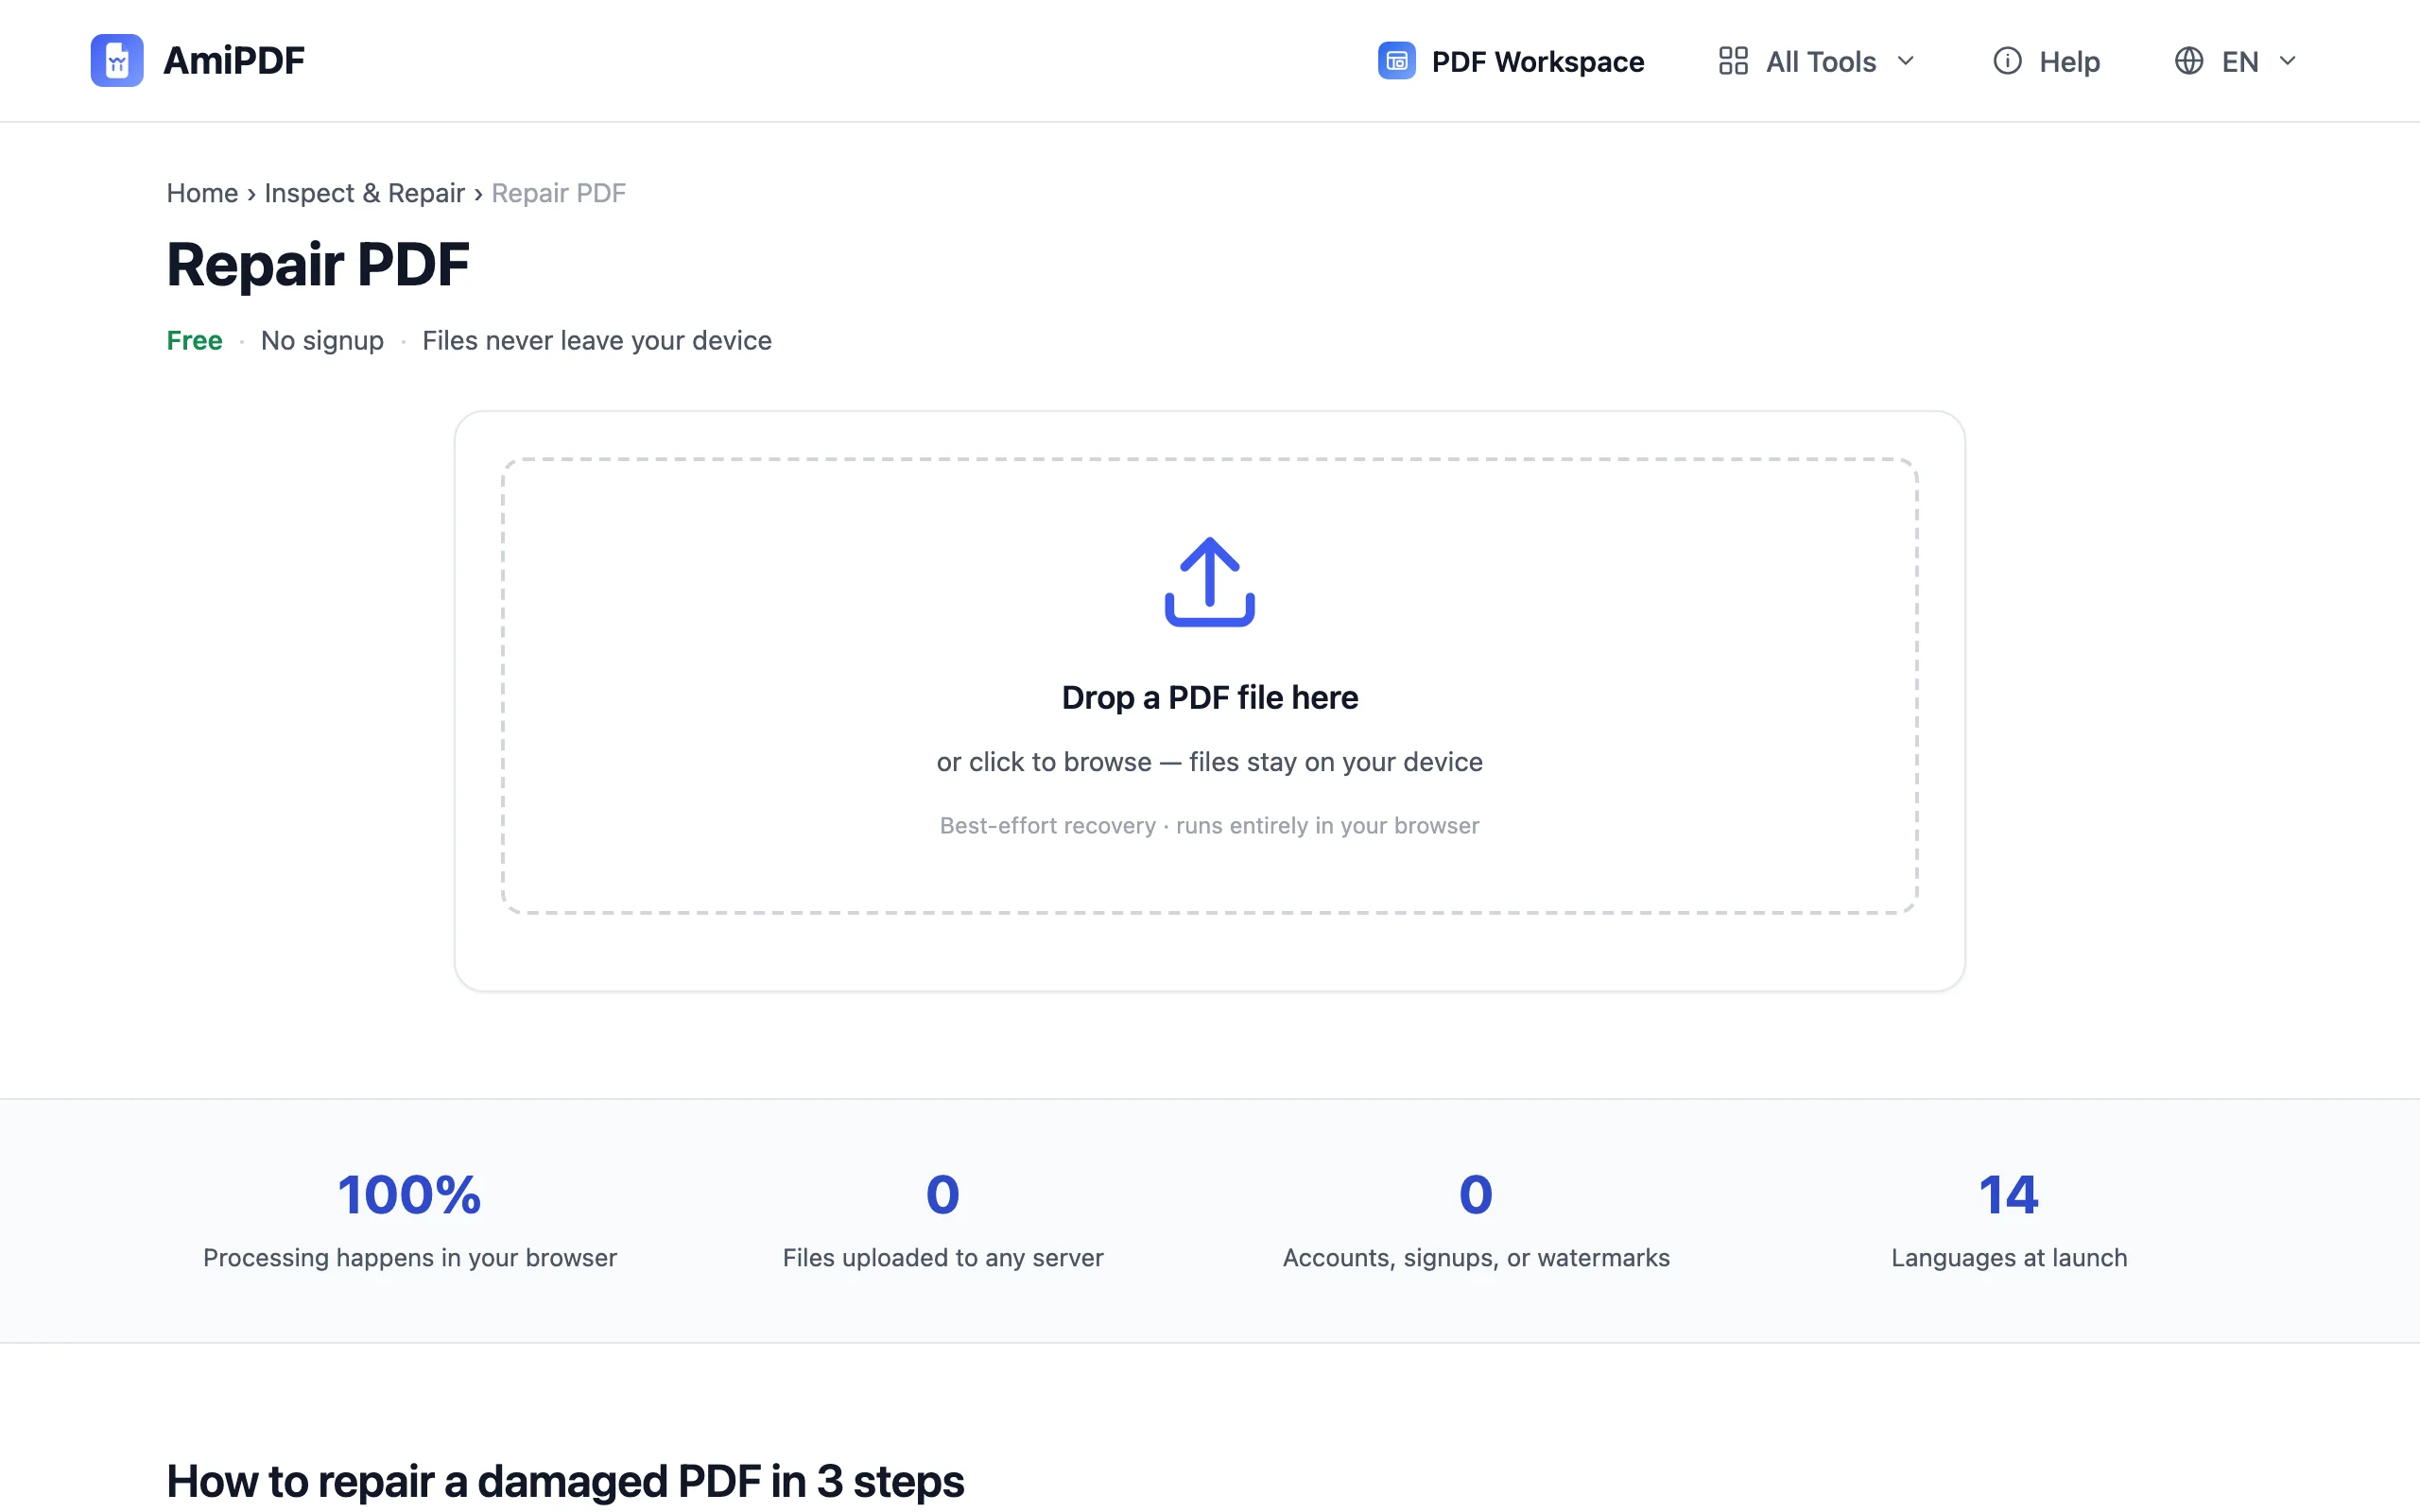Screen dimensions: 2420x1512
Task: Click the Drop a PDF file here heading
Action: pyautogui.click(x=1210, y=697)
